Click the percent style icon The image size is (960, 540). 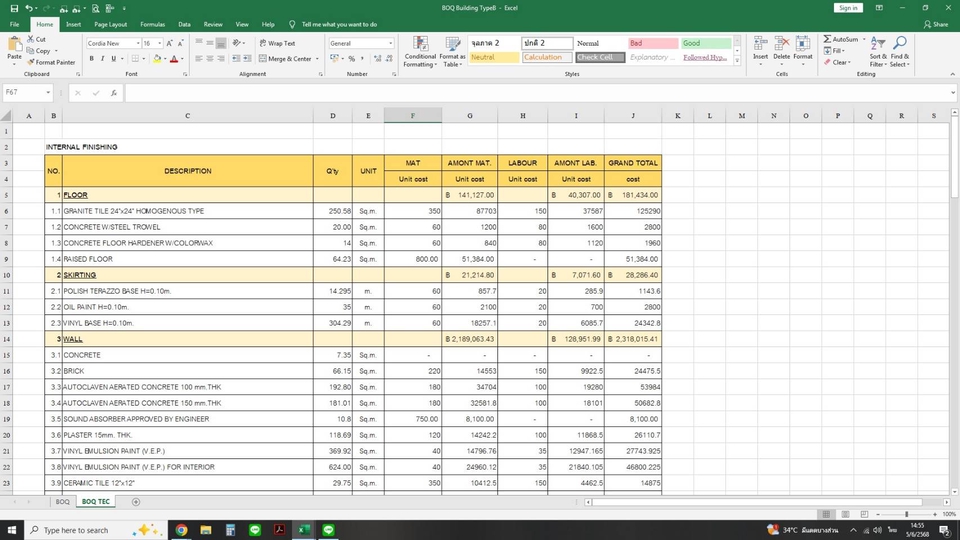coord(352,59)
